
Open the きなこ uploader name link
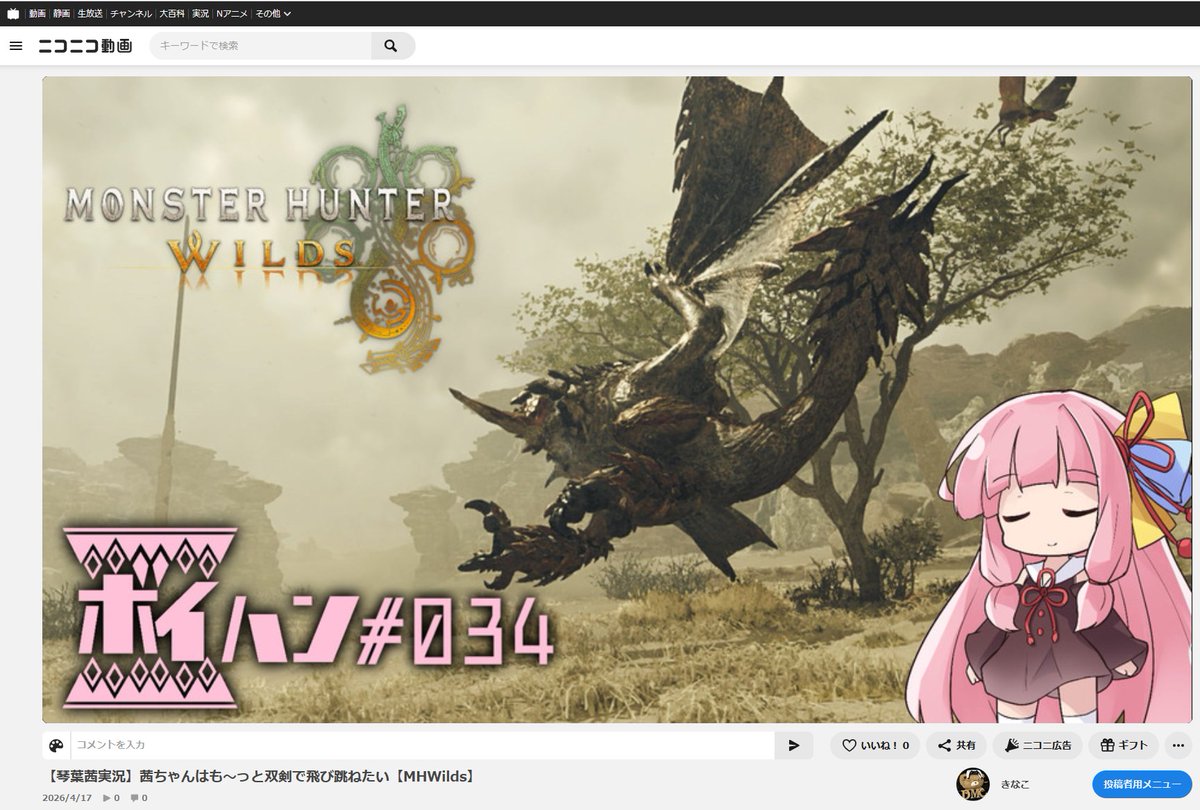[1015, 784]
